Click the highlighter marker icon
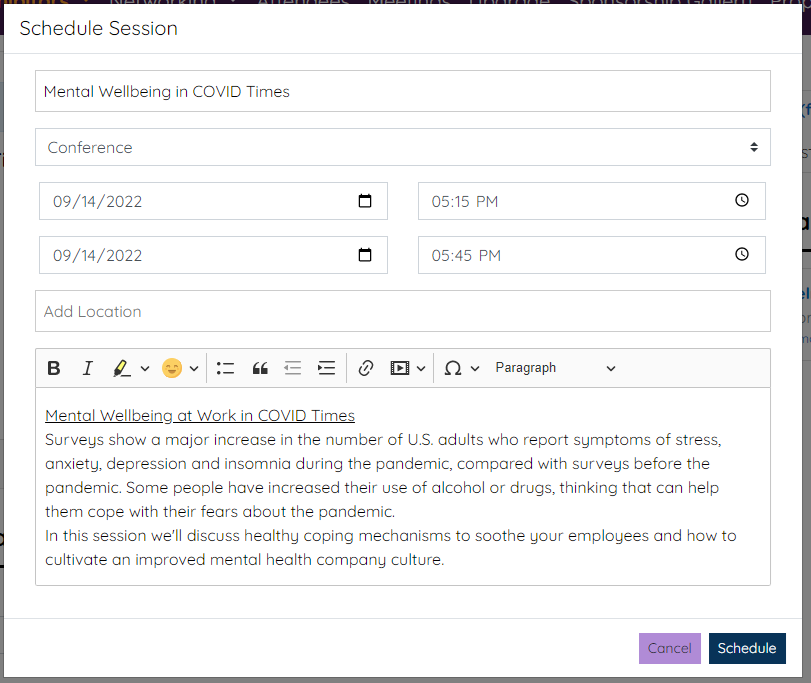The height and width of the screenshot is (683, 811). [122, 368]
